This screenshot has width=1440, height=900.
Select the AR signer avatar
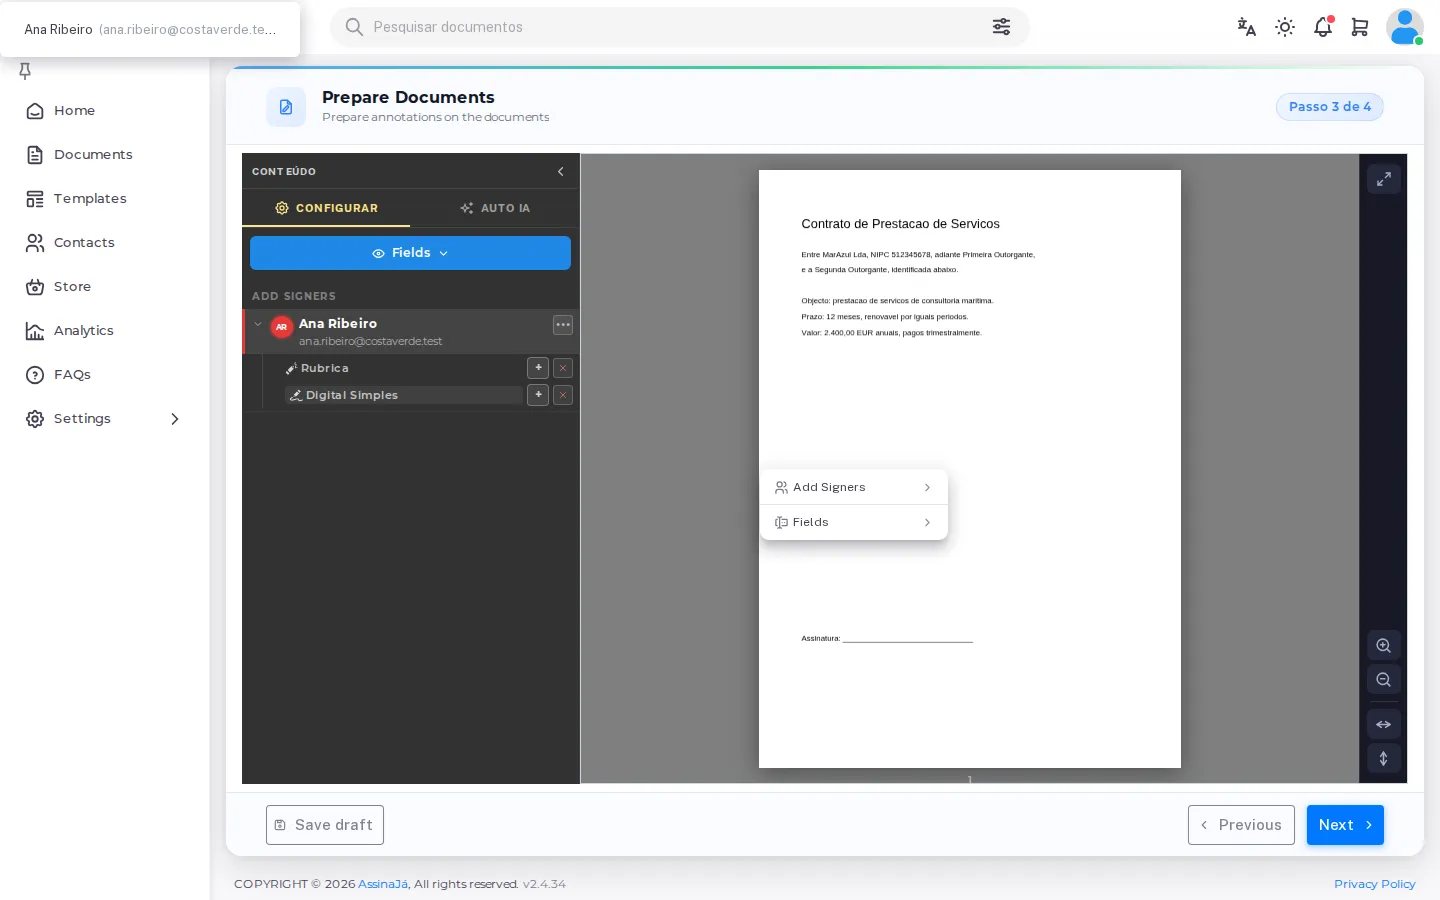point(282,327)
